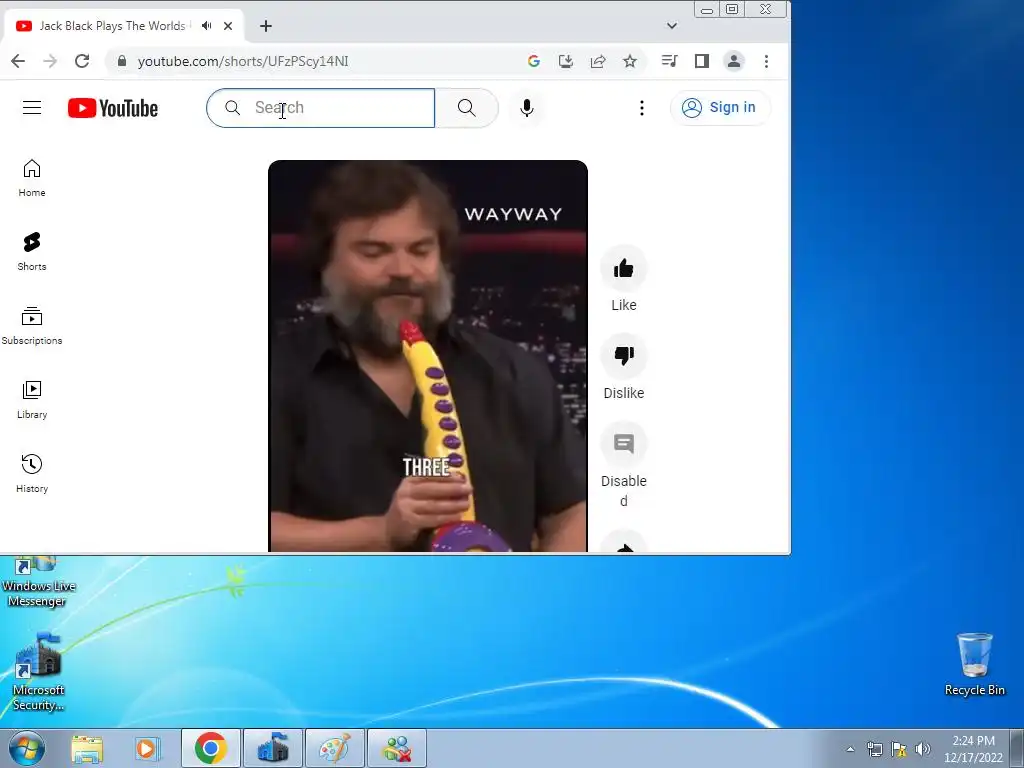Click the Shorts video to pause
The width and height of the screenshot is (1024, 768).
click(x=428, y=356)
